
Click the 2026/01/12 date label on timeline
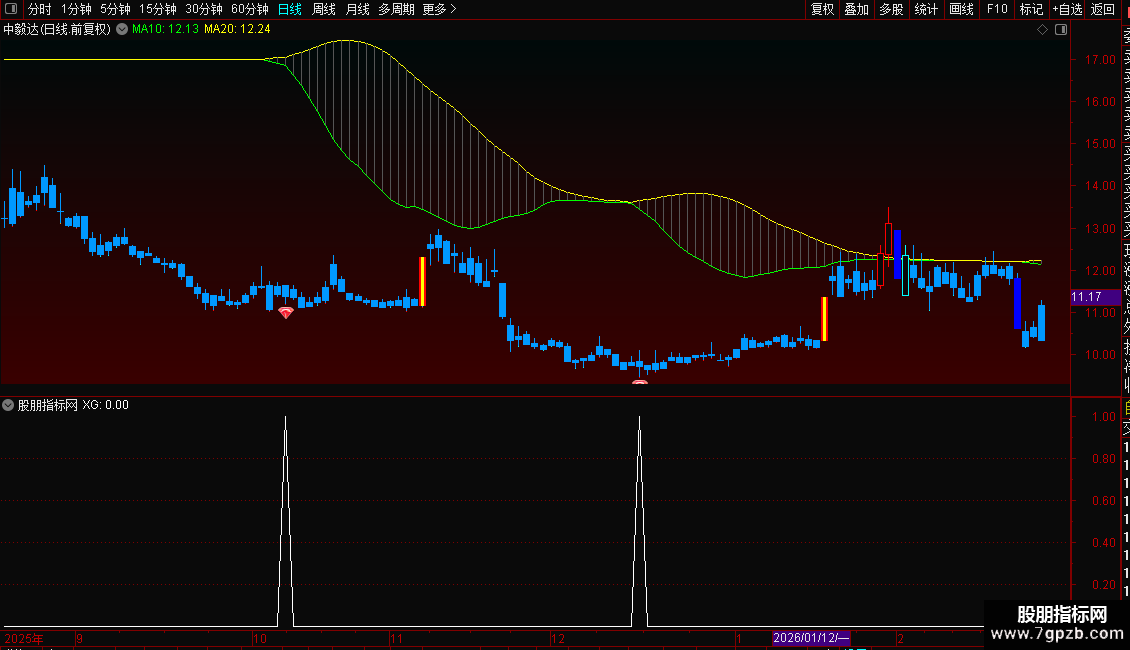pyautogui.click(x=811, y=638)
